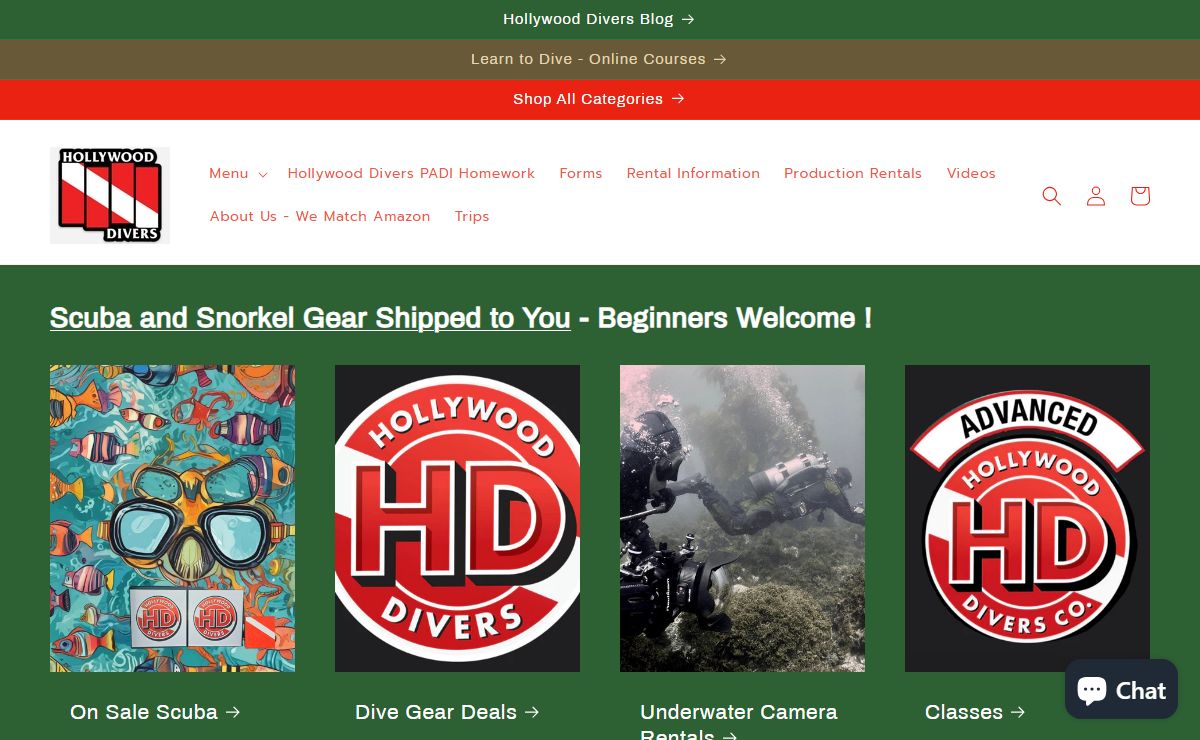Open Production Rentals menu item
Image resolution: width=1200 pixels, height=740 pixels.
click(853, 173)
